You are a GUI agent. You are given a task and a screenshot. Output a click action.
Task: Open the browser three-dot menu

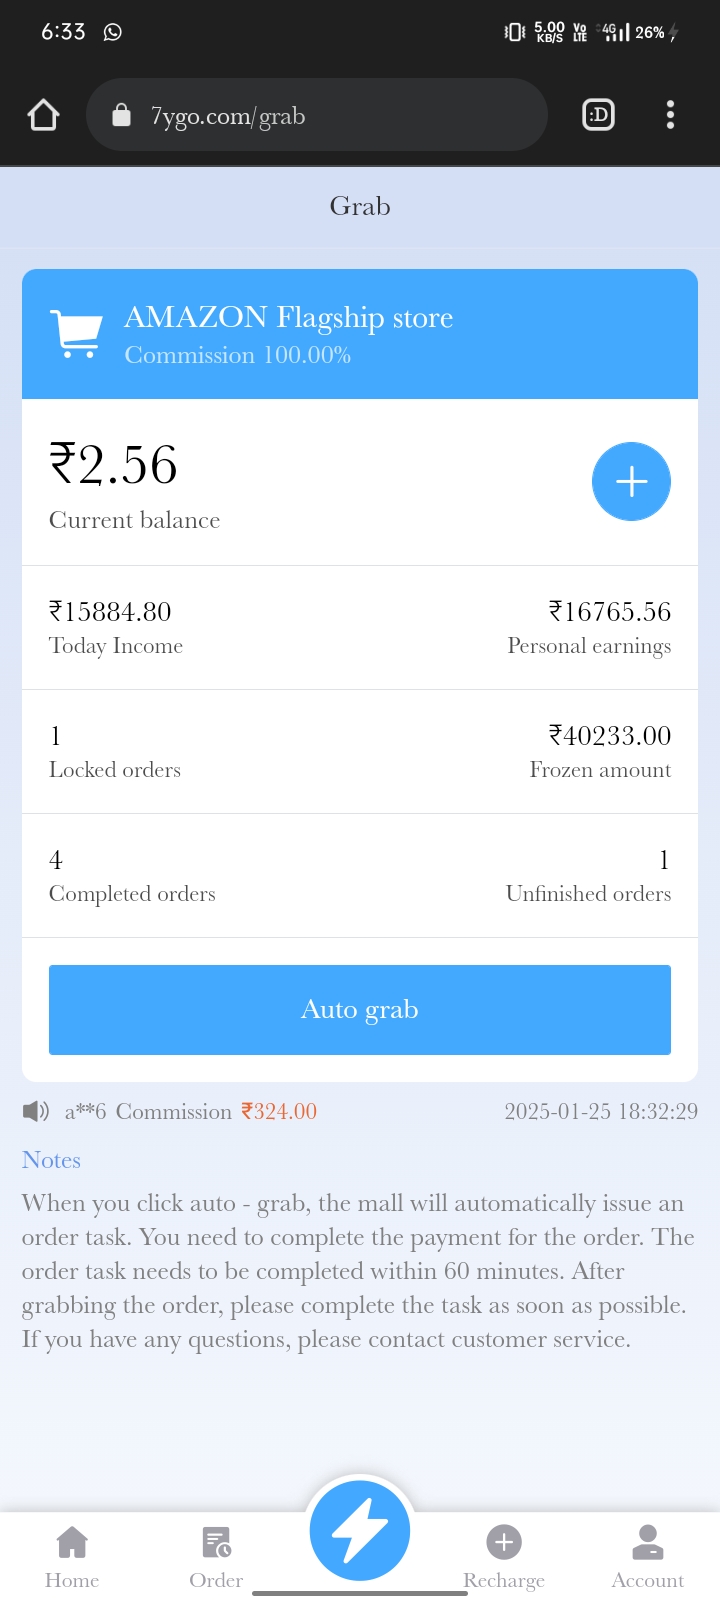(x=670, y=115)
